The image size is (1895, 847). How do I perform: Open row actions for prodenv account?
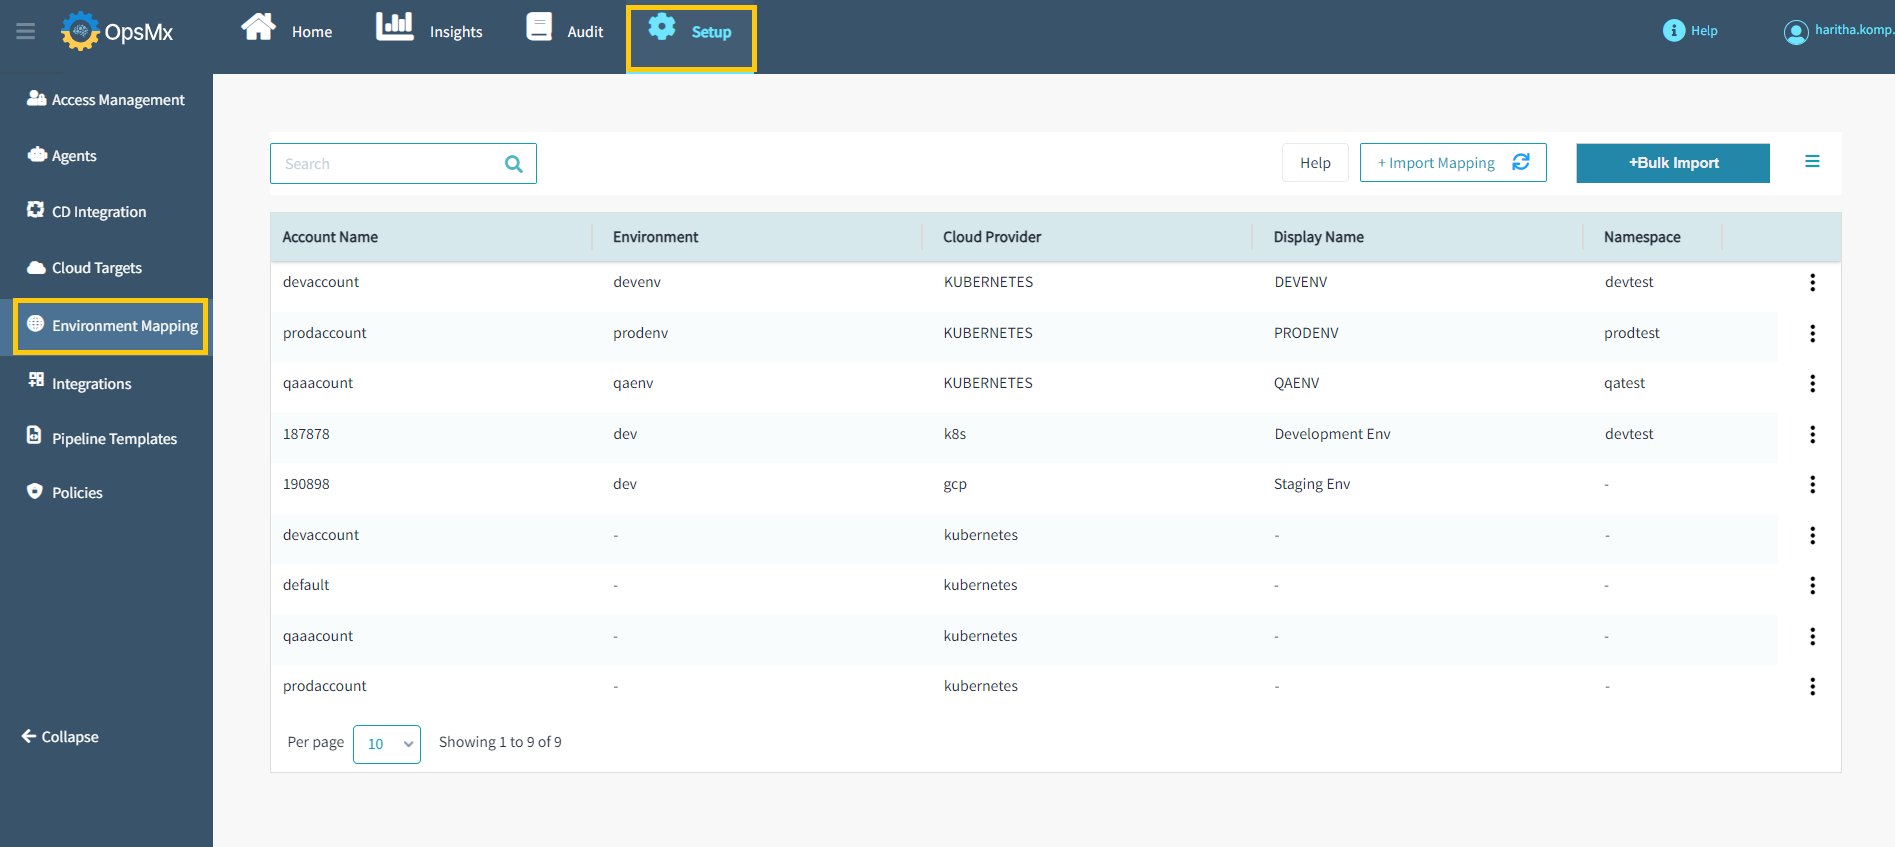coord(1812,334)
